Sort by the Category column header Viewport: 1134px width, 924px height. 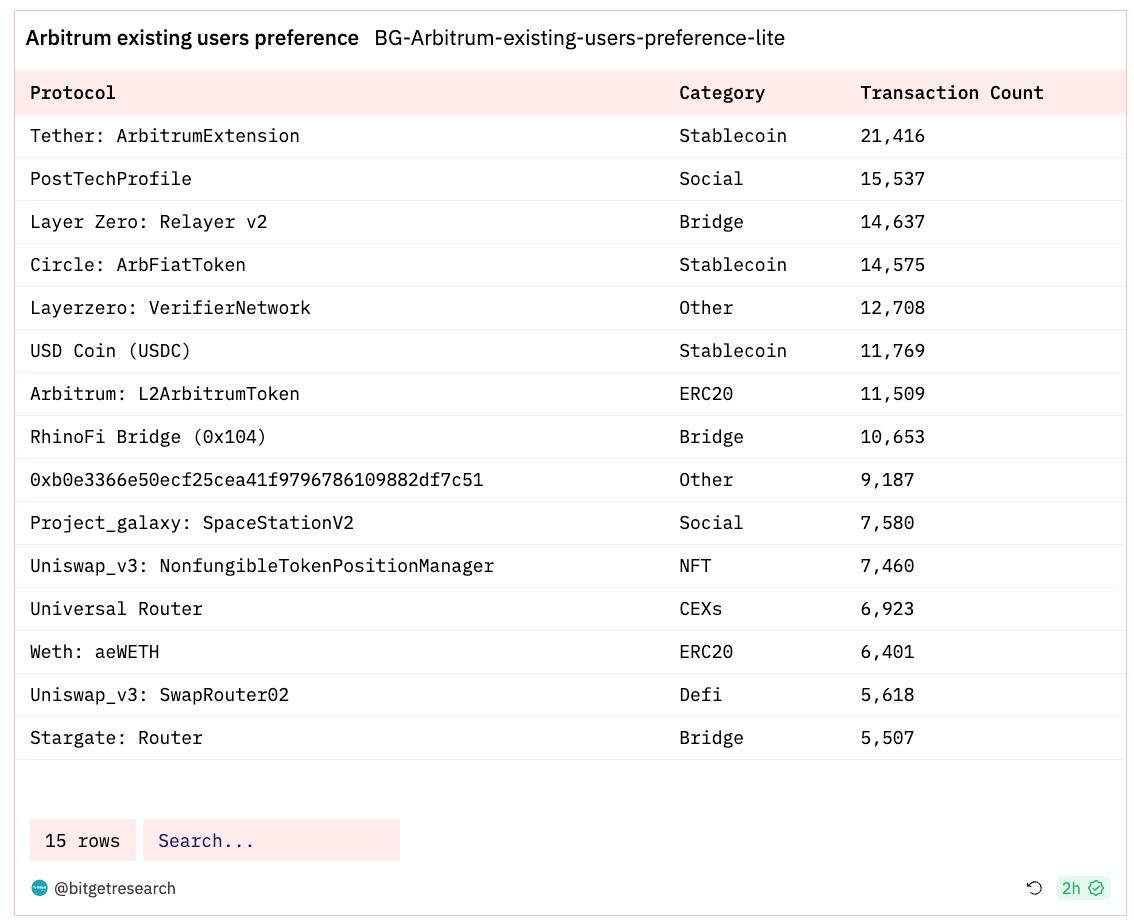[x=722, y=93]
